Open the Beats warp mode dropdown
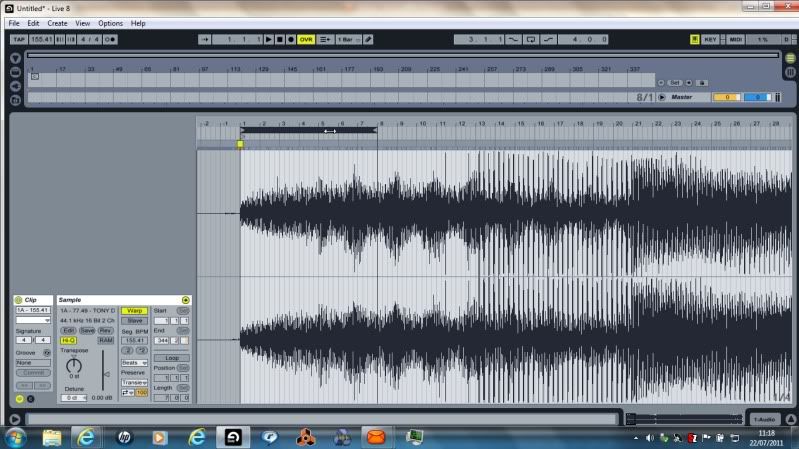799x449 pixels. pos(134,362)
